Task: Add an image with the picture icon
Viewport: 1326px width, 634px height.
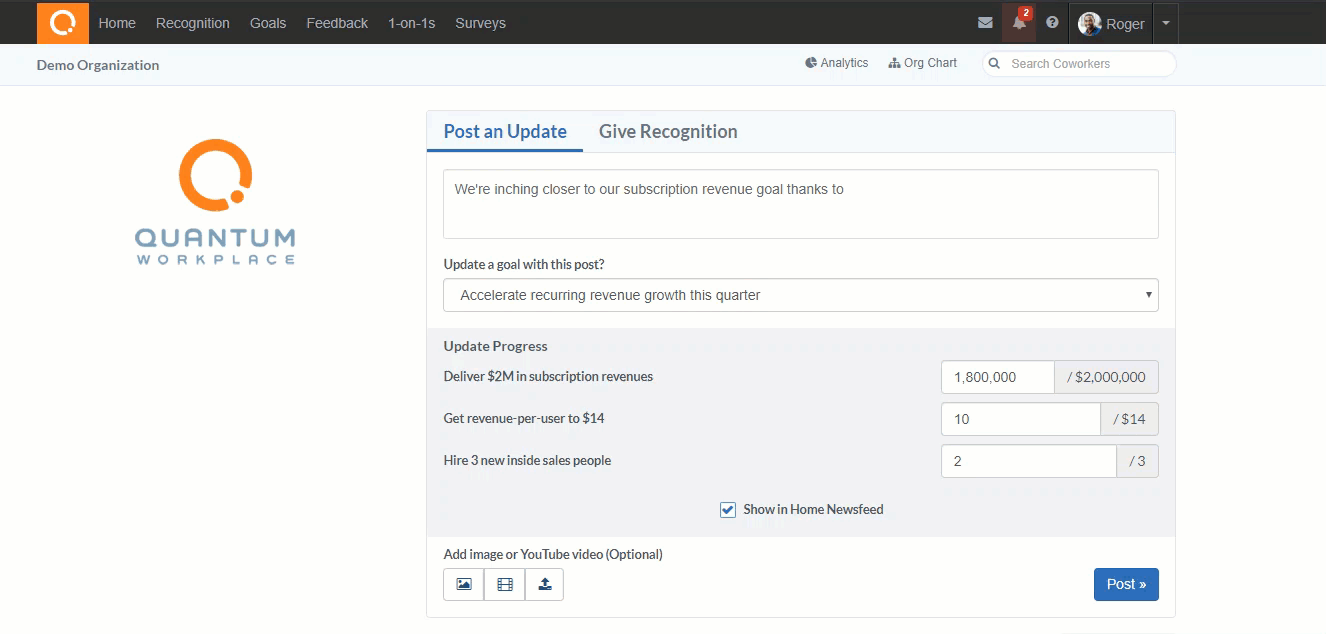Action: [x=464, y=584]
